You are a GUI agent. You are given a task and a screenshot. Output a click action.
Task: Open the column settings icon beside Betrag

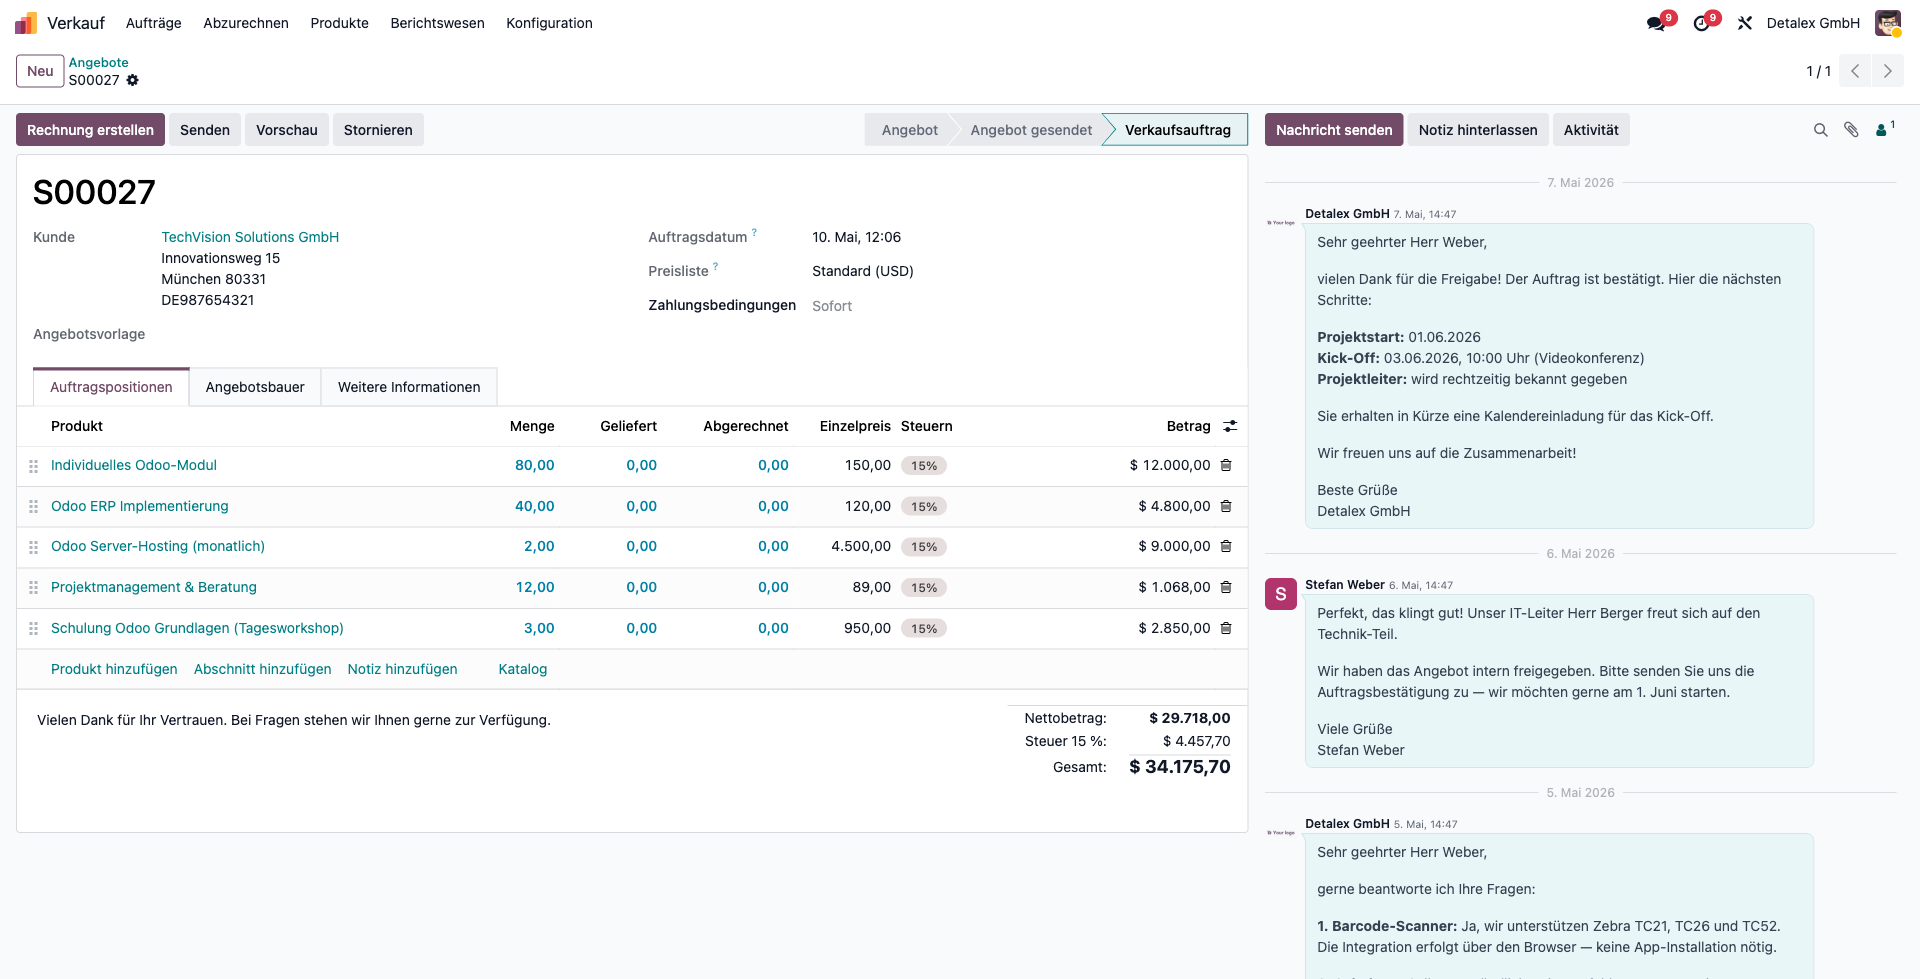tap(1230, 426)
